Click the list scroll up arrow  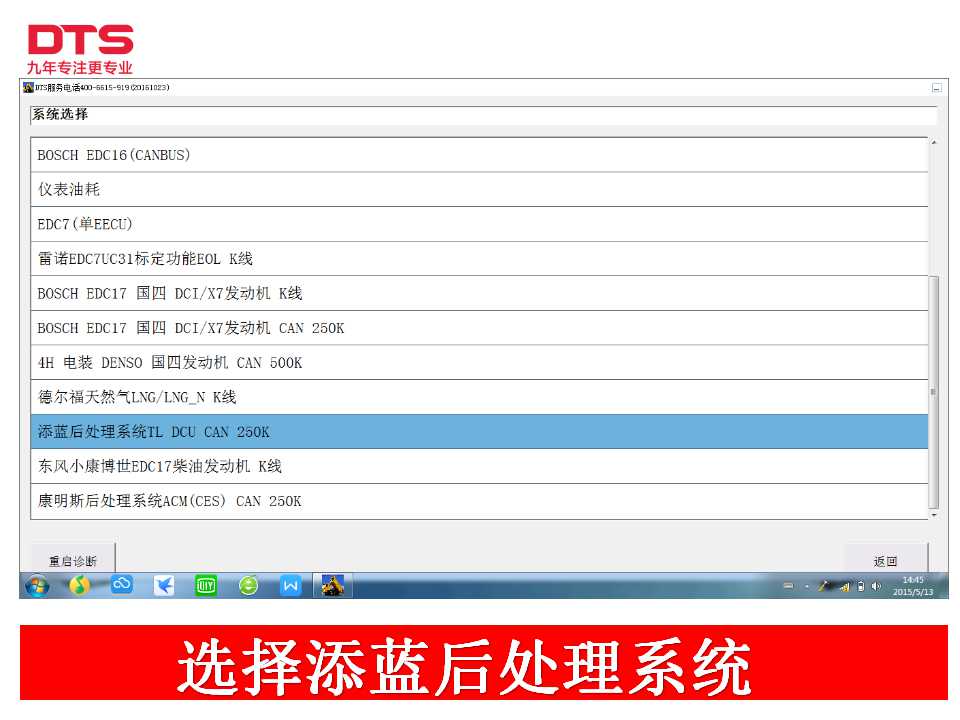click(x=934, y=143)
